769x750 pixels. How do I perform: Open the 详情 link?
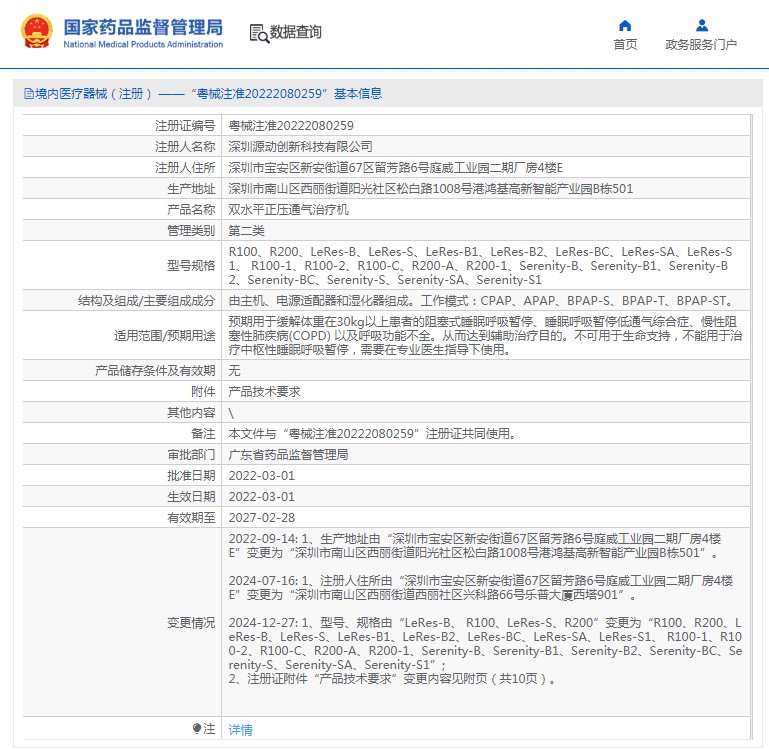pos(240,729)
